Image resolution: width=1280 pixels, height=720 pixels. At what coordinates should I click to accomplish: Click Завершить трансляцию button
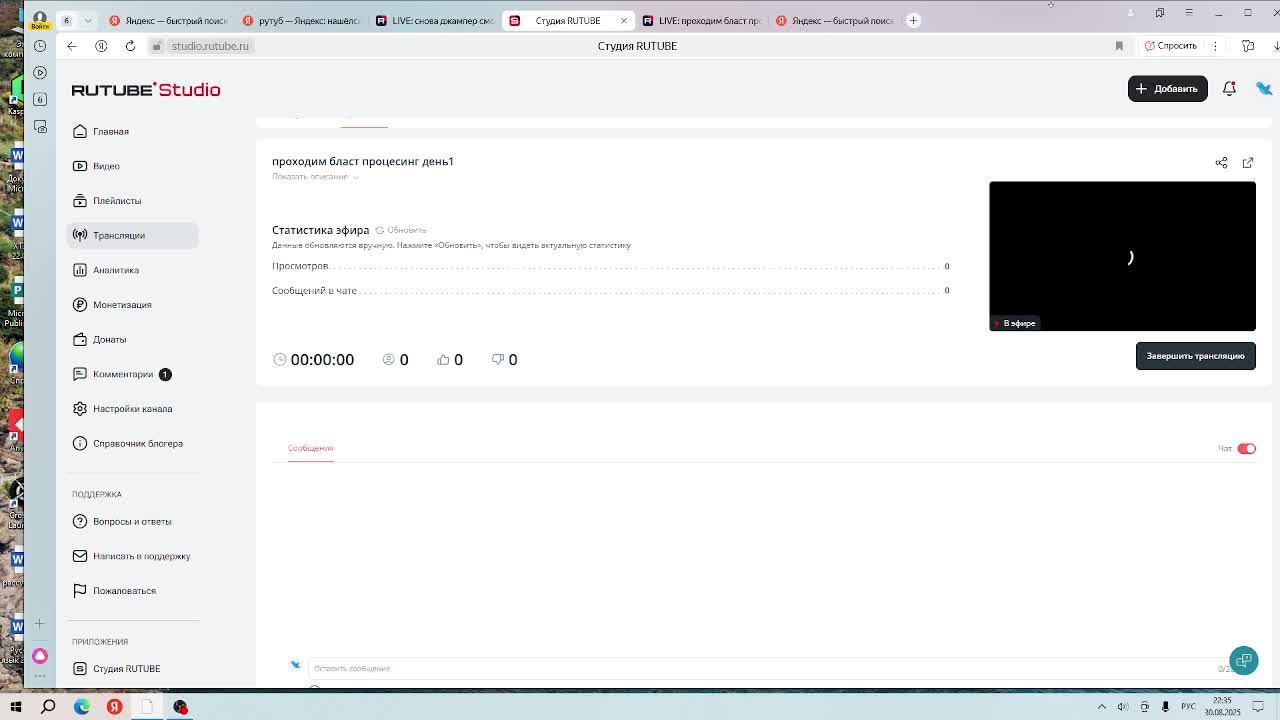[x=1195, y=356]
